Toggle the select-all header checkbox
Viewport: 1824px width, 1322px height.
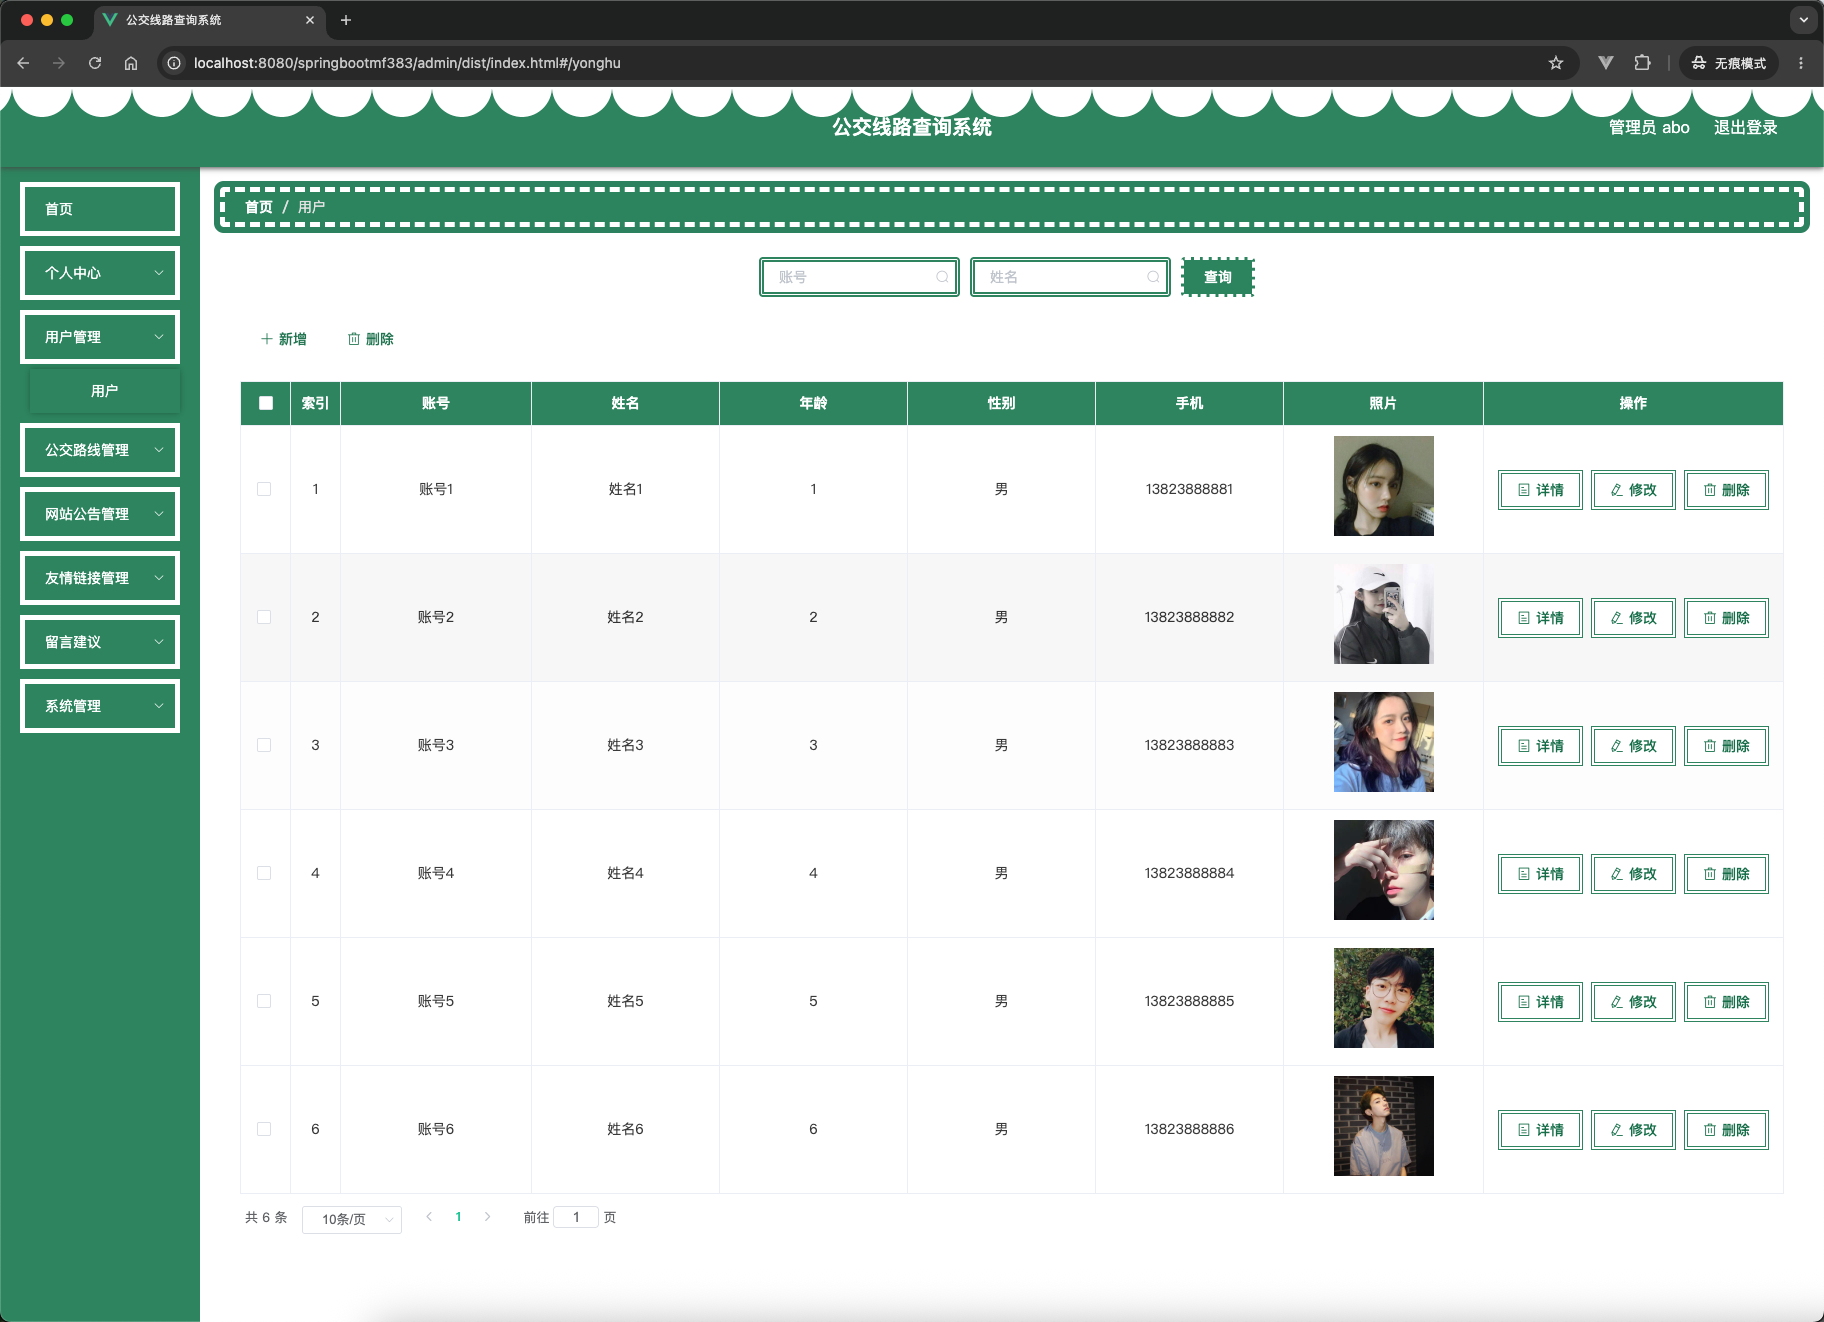tap(266, 403)
